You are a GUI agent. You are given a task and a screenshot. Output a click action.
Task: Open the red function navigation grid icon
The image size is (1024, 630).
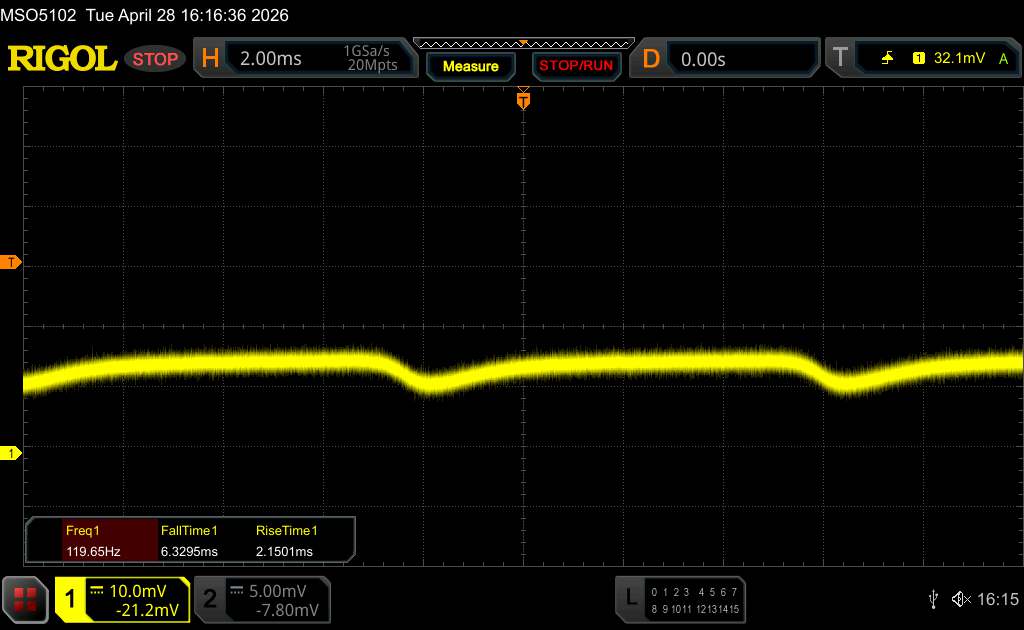tap(25, 600)
